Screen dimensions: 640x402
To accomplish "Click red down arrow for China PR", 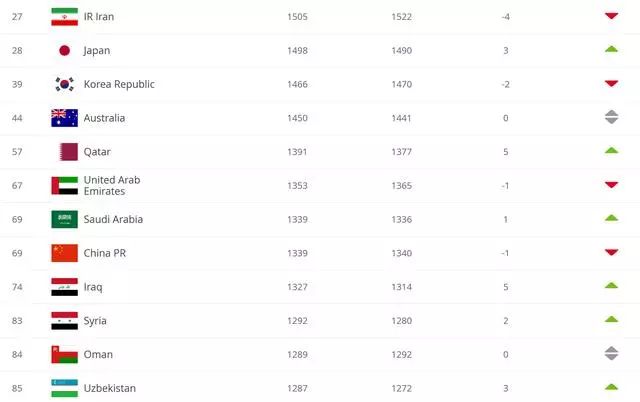I will click(x=611, y=252).
